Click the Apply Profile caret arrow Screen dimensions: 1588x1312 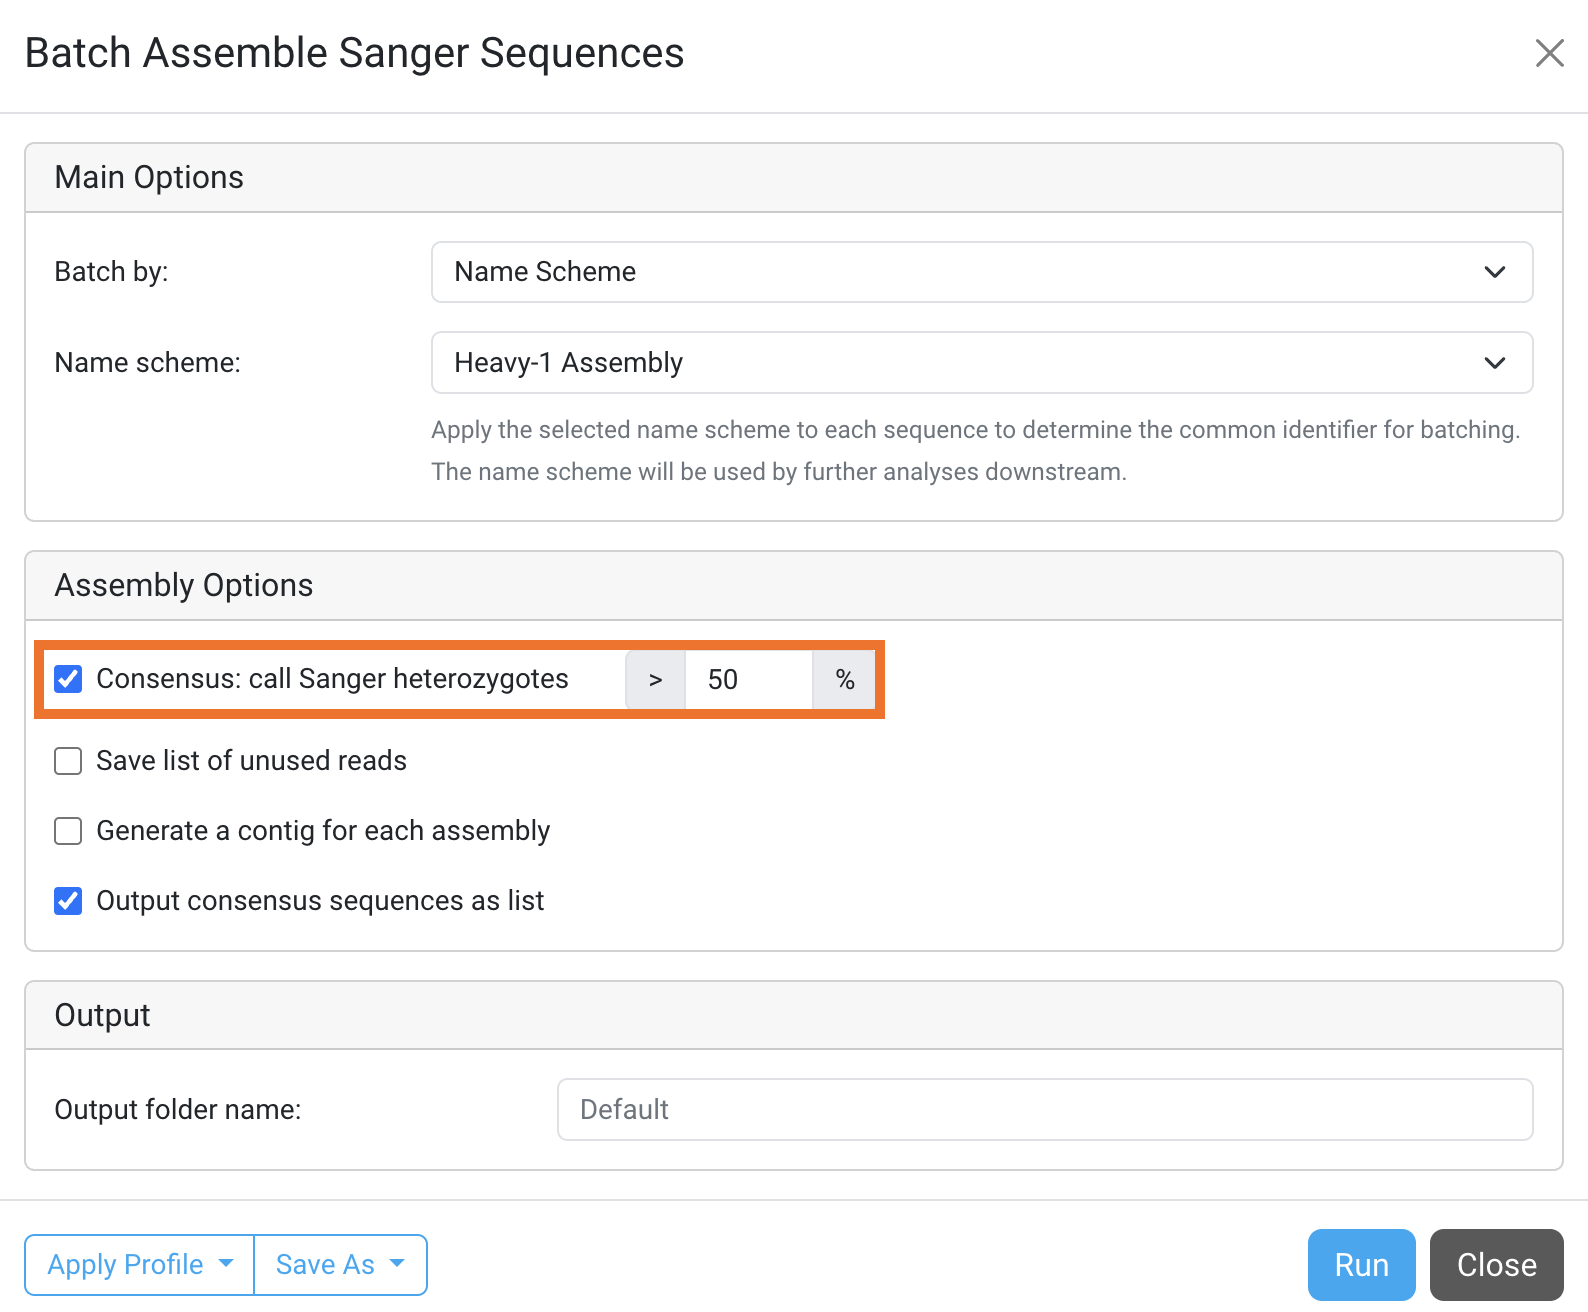[226, 1264]
